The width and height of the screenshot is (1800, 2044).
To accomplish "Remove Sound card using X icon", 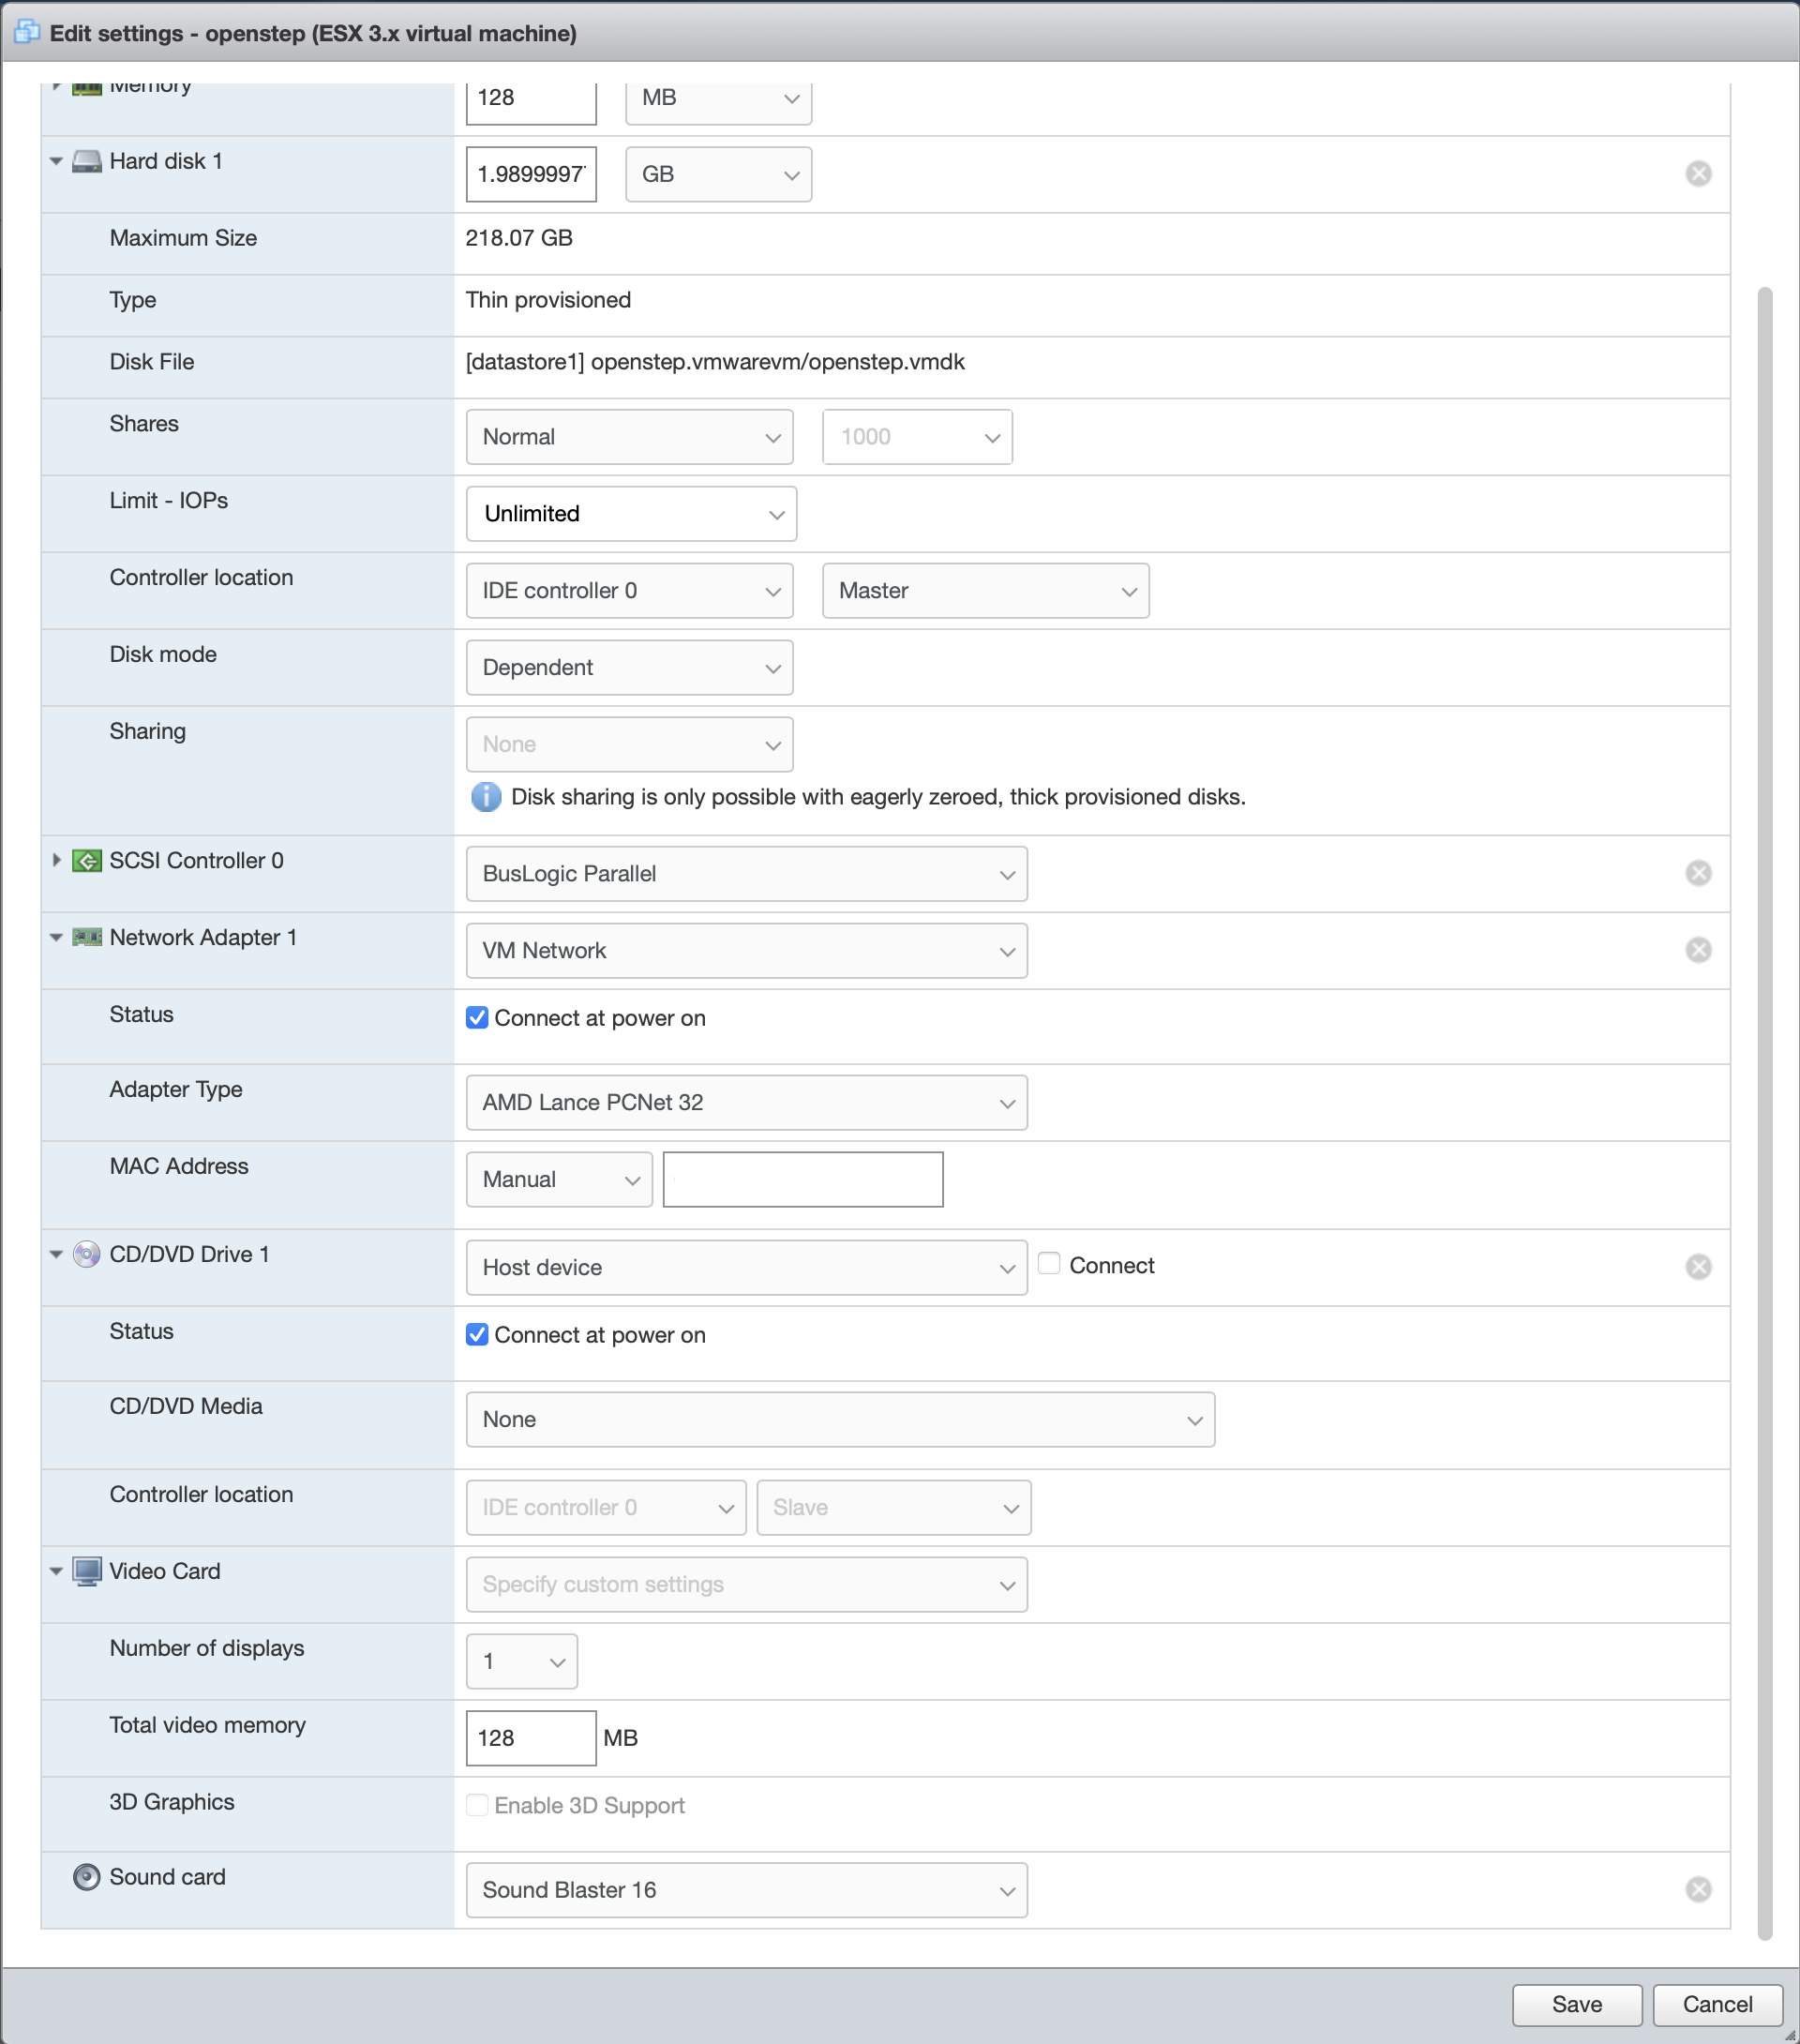I will (x=1698, y=1889).
